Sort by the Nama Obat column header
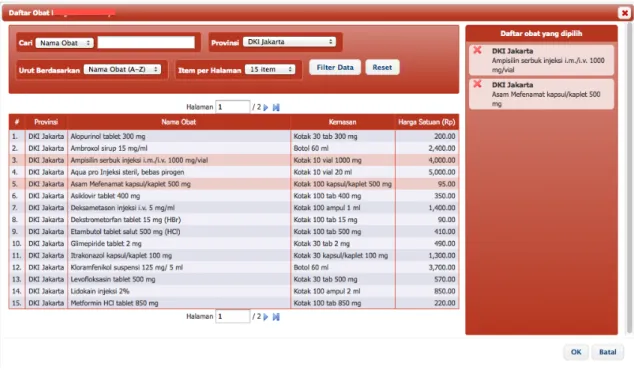The height and width of the screenshot is (370, 634). [179, 122]
